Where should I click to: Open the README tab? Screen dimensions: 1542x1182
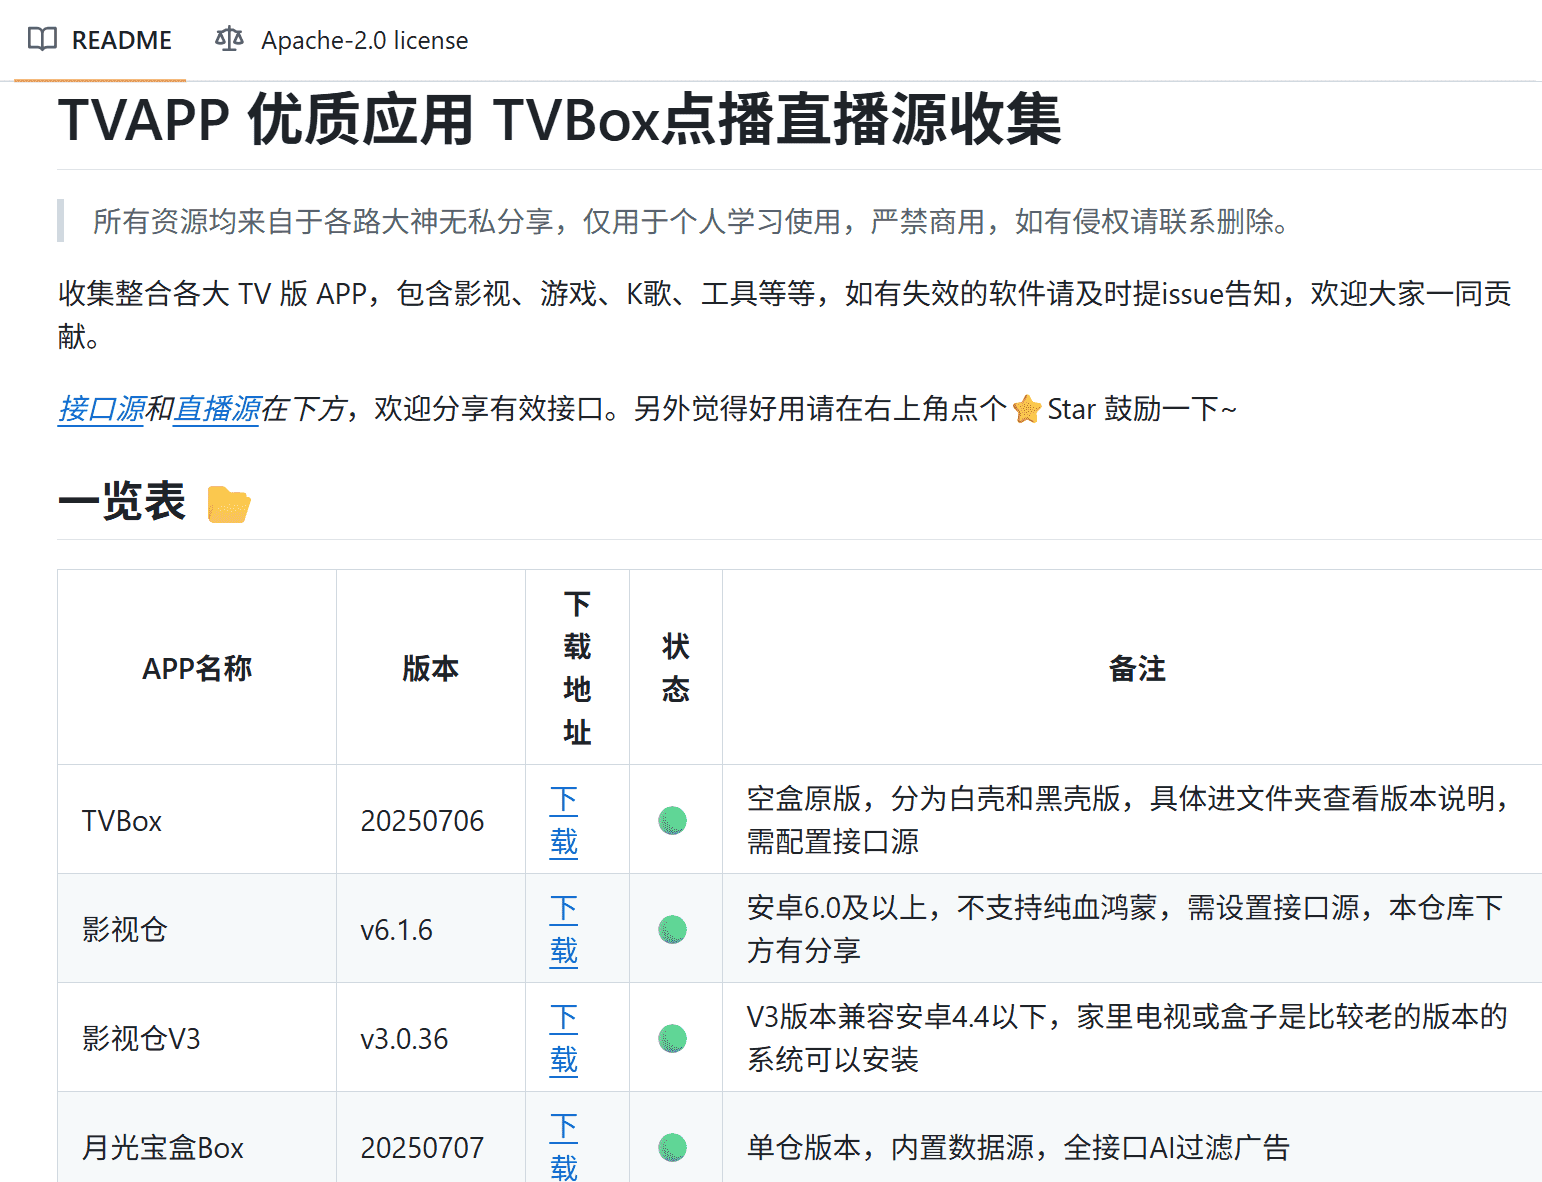click(x=100, y=40)
